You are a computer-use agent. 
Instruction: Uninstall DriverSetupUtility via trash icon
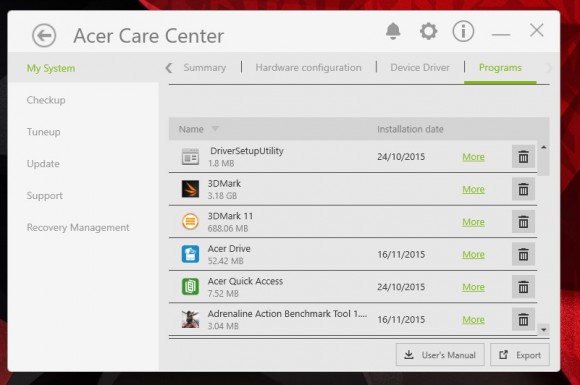(523, 157)
